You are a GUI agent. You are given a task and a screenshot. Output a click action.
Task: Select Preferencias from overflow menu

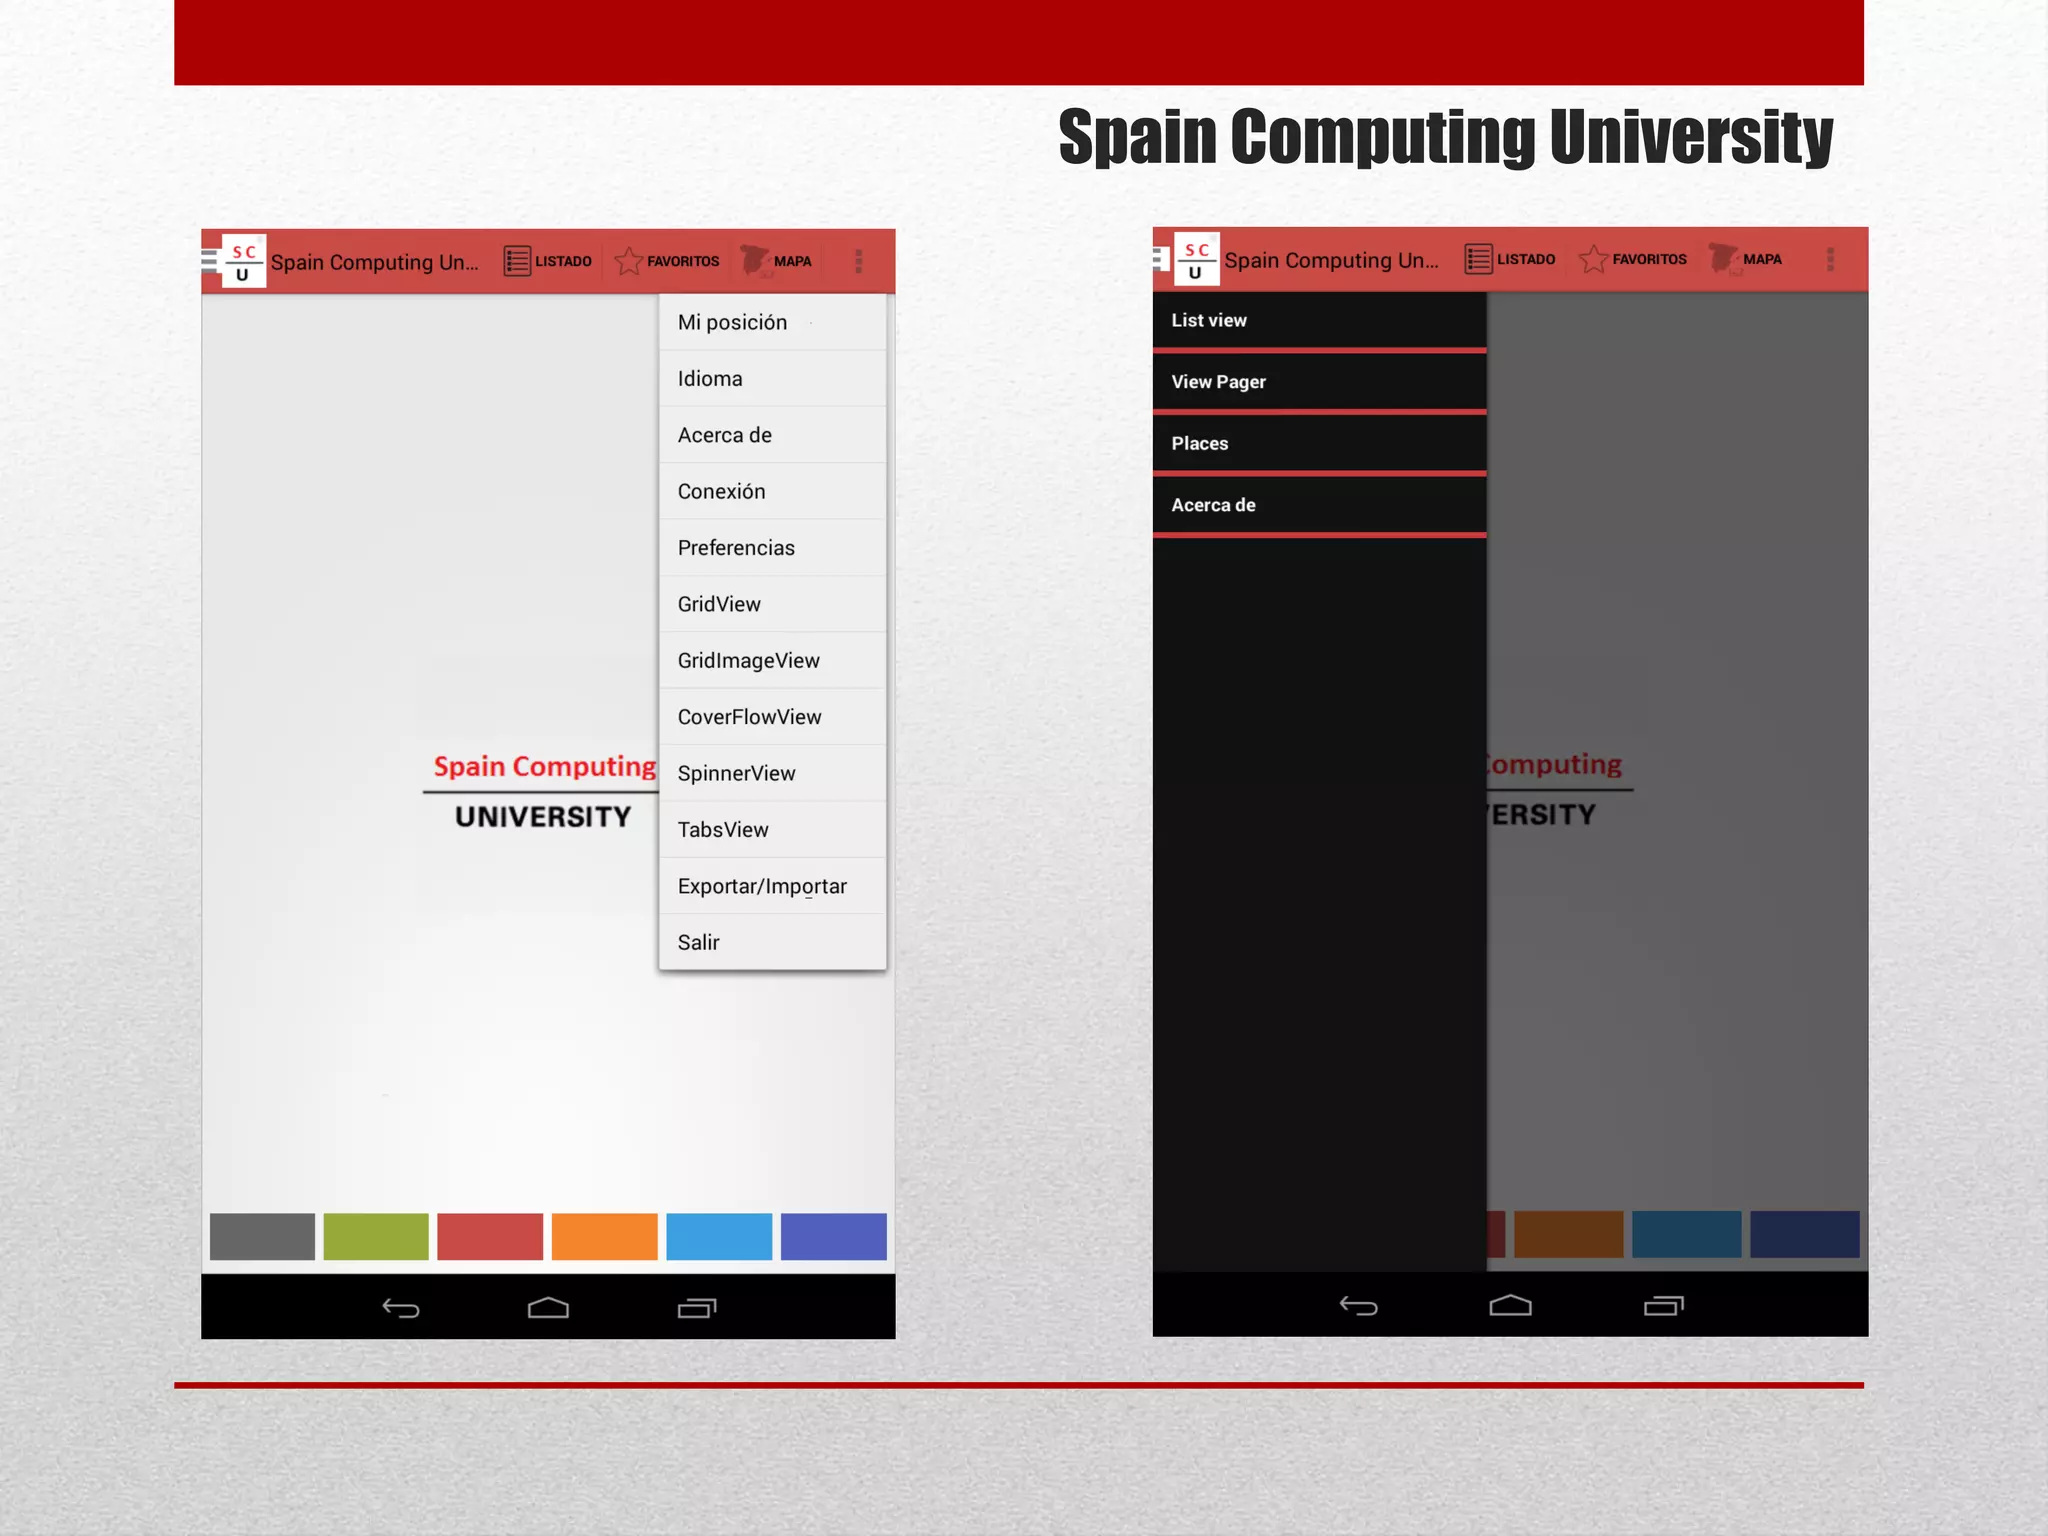[772, 548]
